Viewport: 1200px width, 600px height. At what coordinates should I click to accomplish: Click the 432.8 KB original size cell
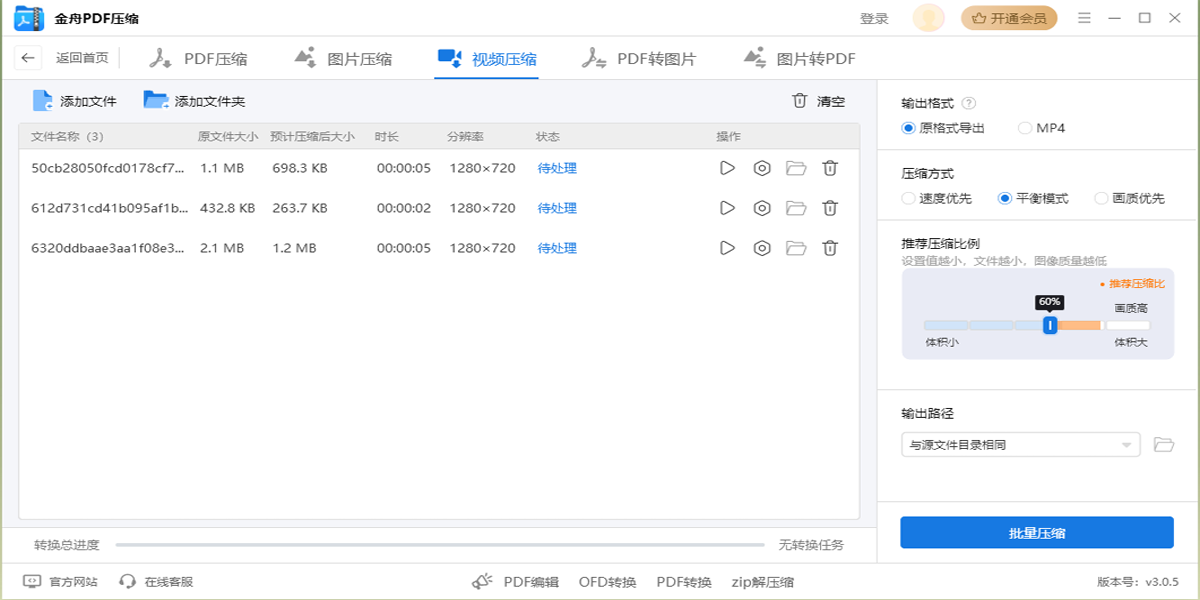[228, 208]
